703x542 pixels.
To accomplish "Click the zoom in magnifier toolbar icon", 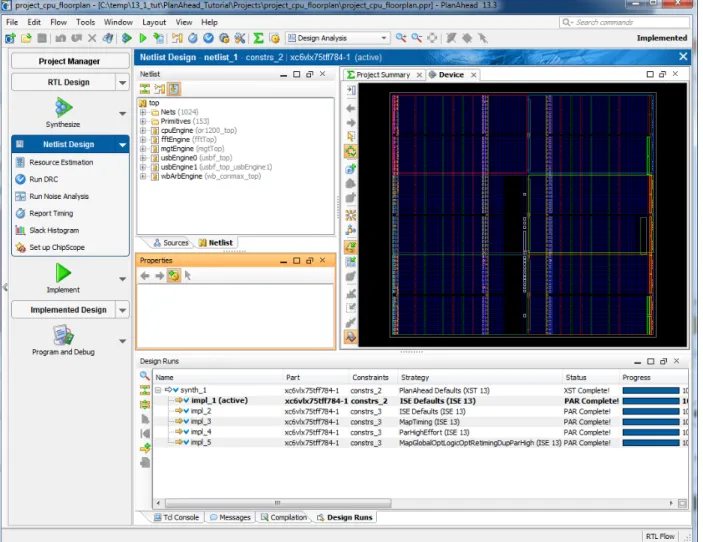I will (401, 38).
